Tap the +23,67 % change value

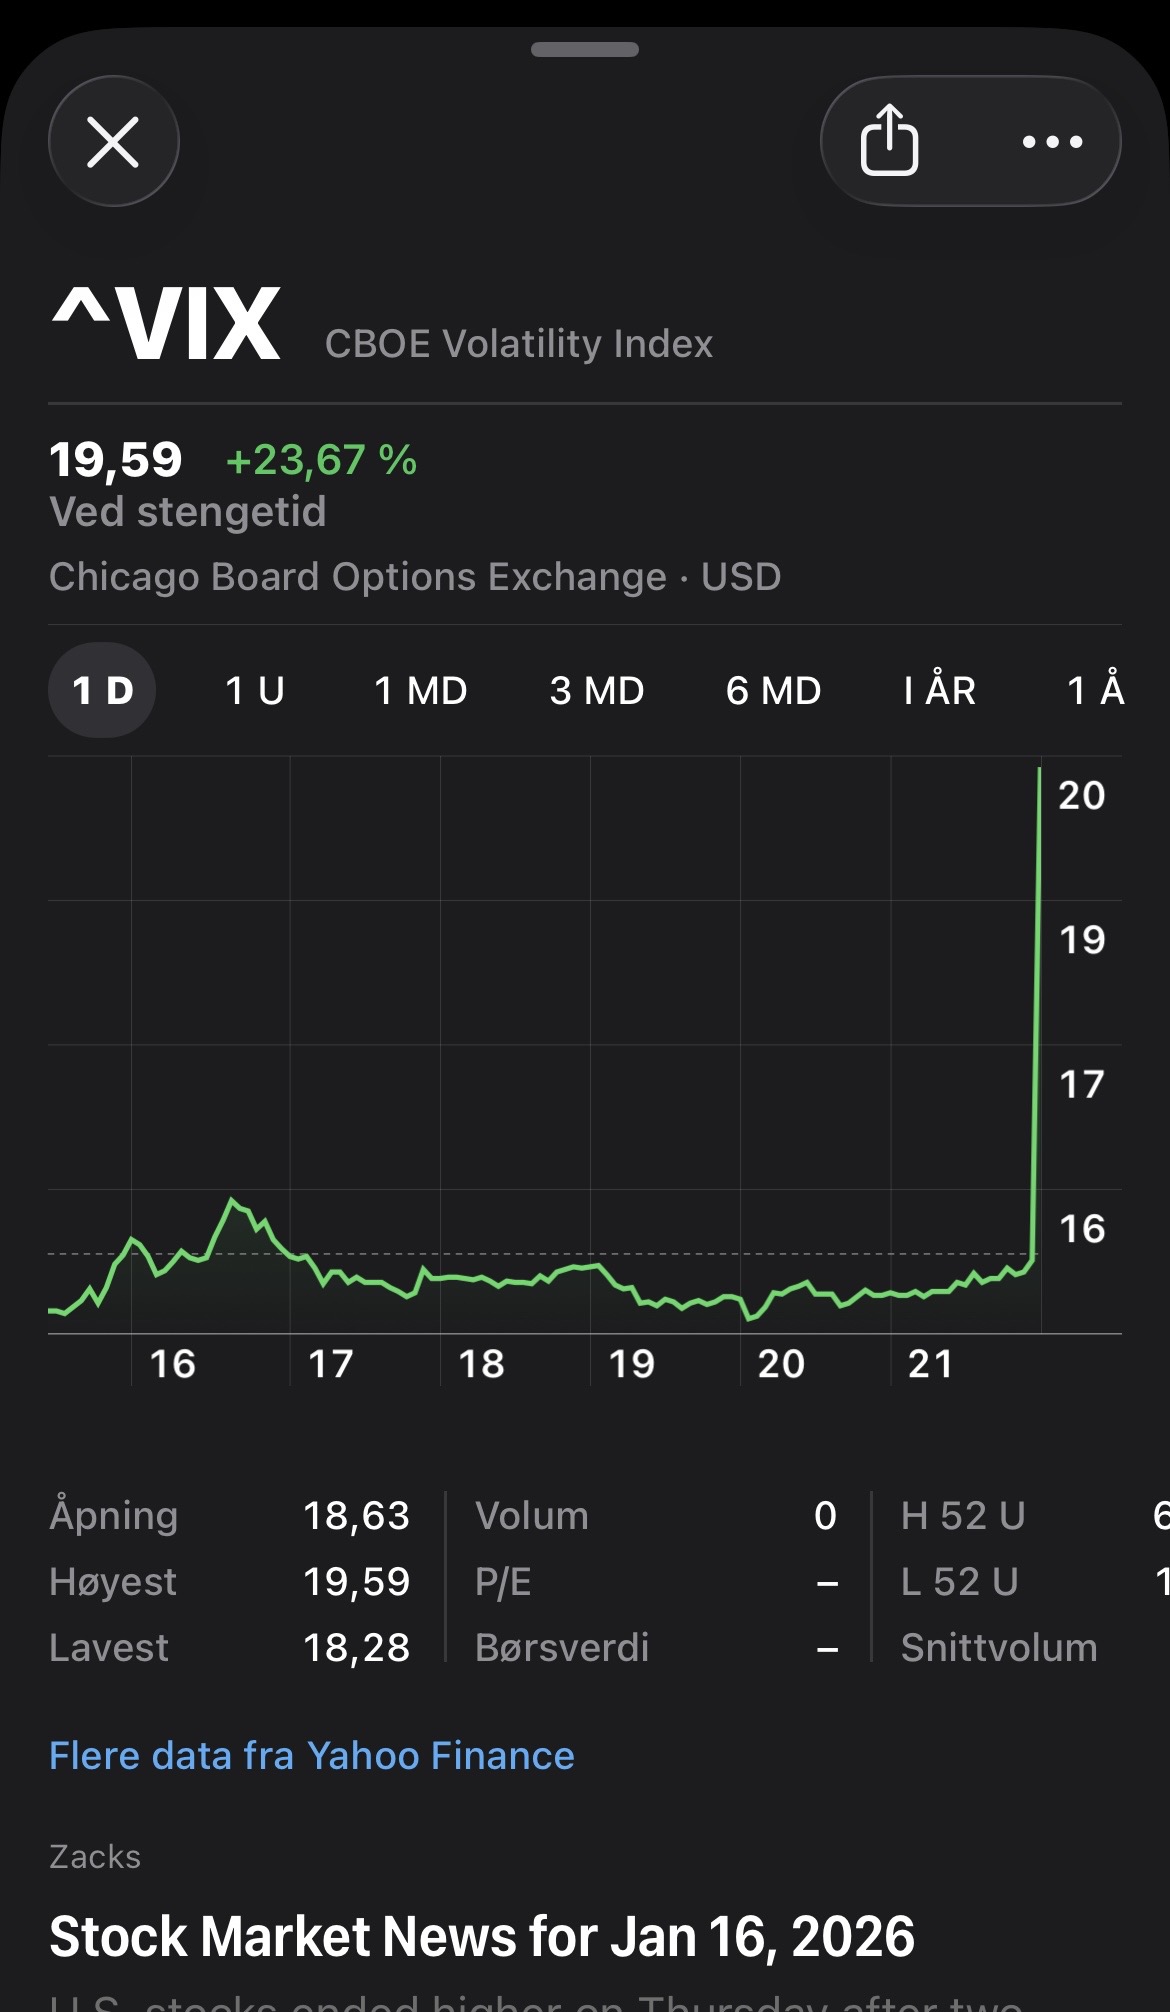[321, 460]
